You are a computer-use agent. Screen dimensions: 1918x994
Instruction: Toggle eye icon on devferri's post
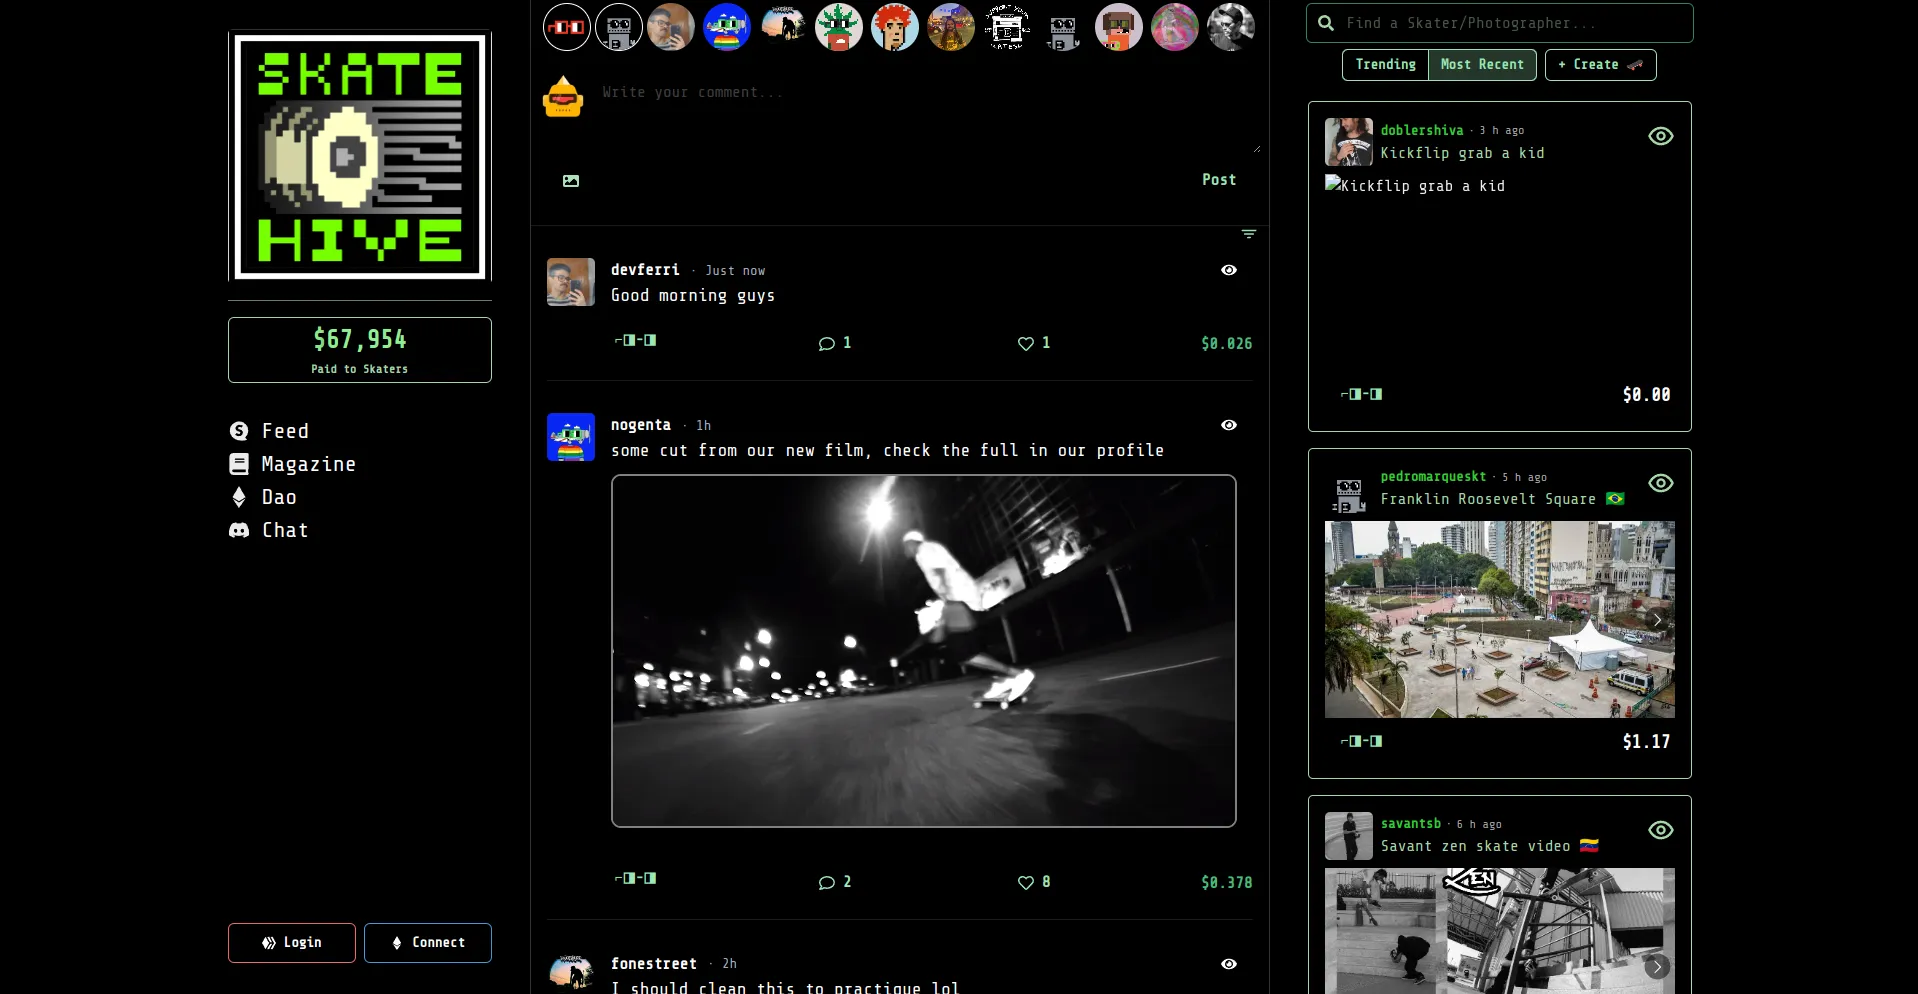[x=1229, y=270]
